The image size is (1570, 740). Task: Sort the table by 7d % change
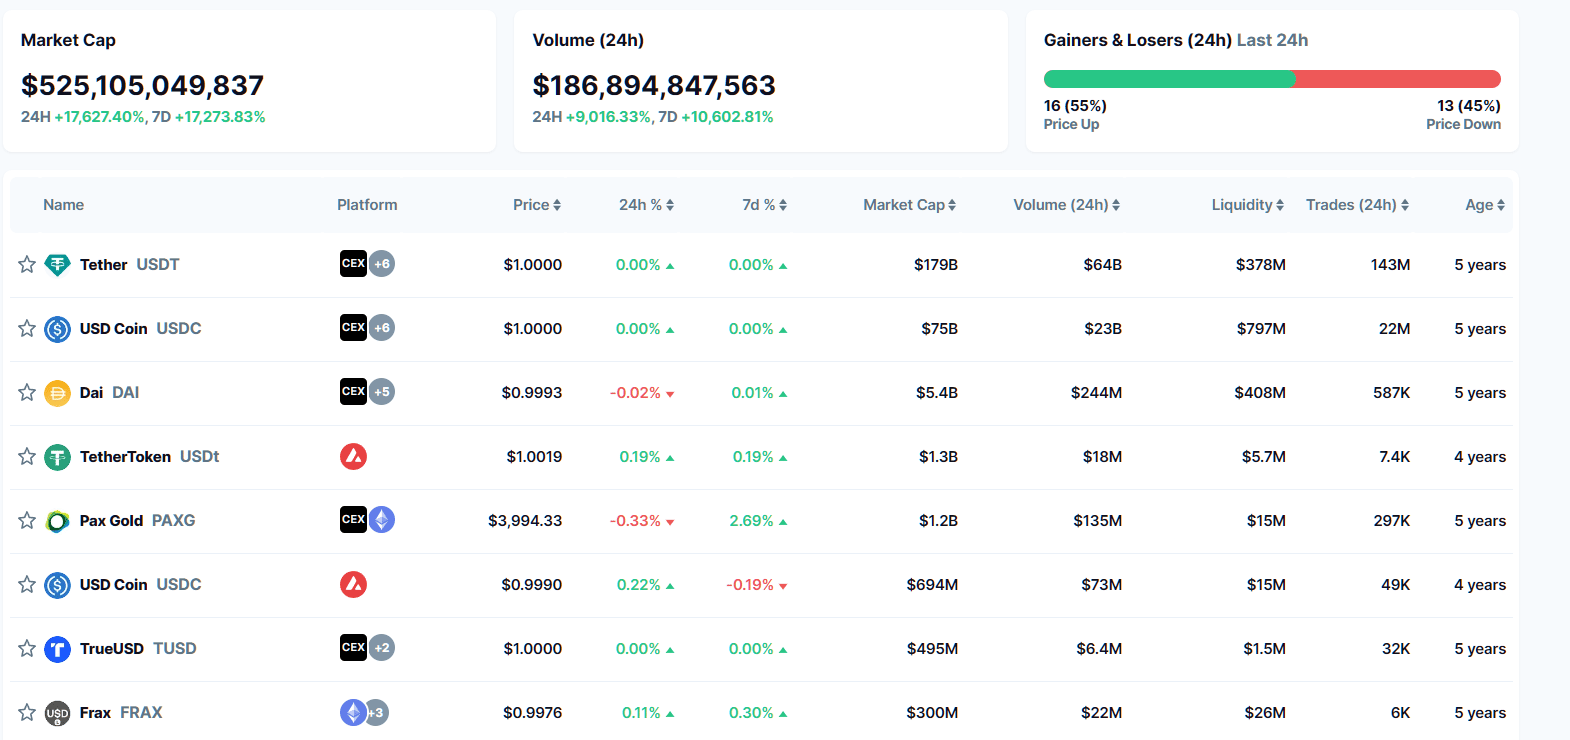(x=764, y=204)
